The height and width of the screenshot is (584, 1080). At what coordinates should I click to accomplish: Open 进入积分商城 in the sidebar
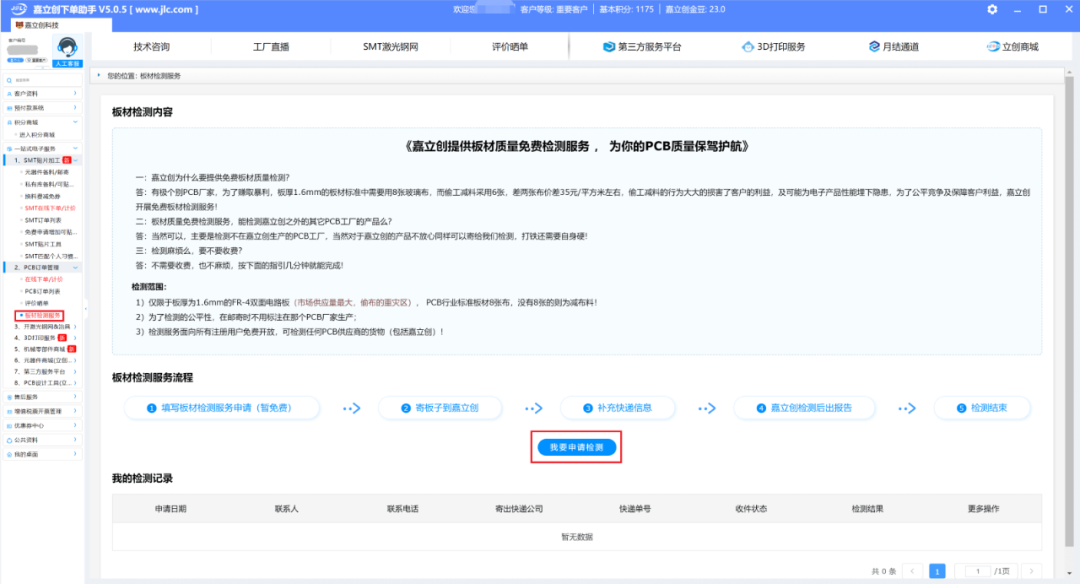[37, 135]
